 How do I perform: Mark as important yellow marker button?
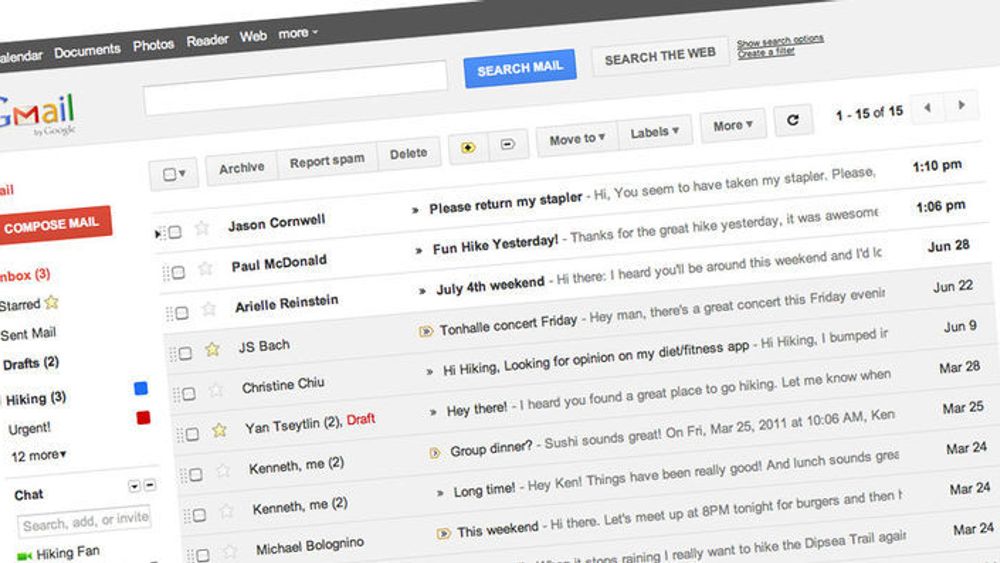coord(468,148)
